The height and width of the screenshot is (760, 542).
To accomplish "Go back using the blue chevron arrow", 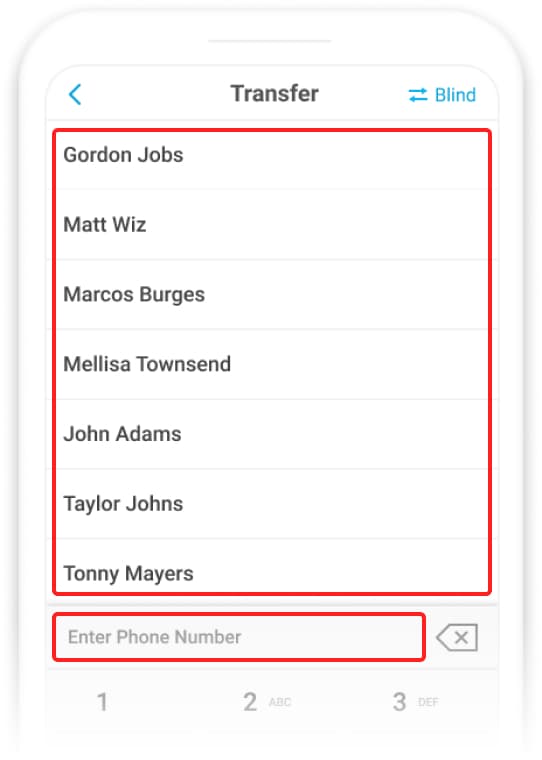I will pos(75,95).
